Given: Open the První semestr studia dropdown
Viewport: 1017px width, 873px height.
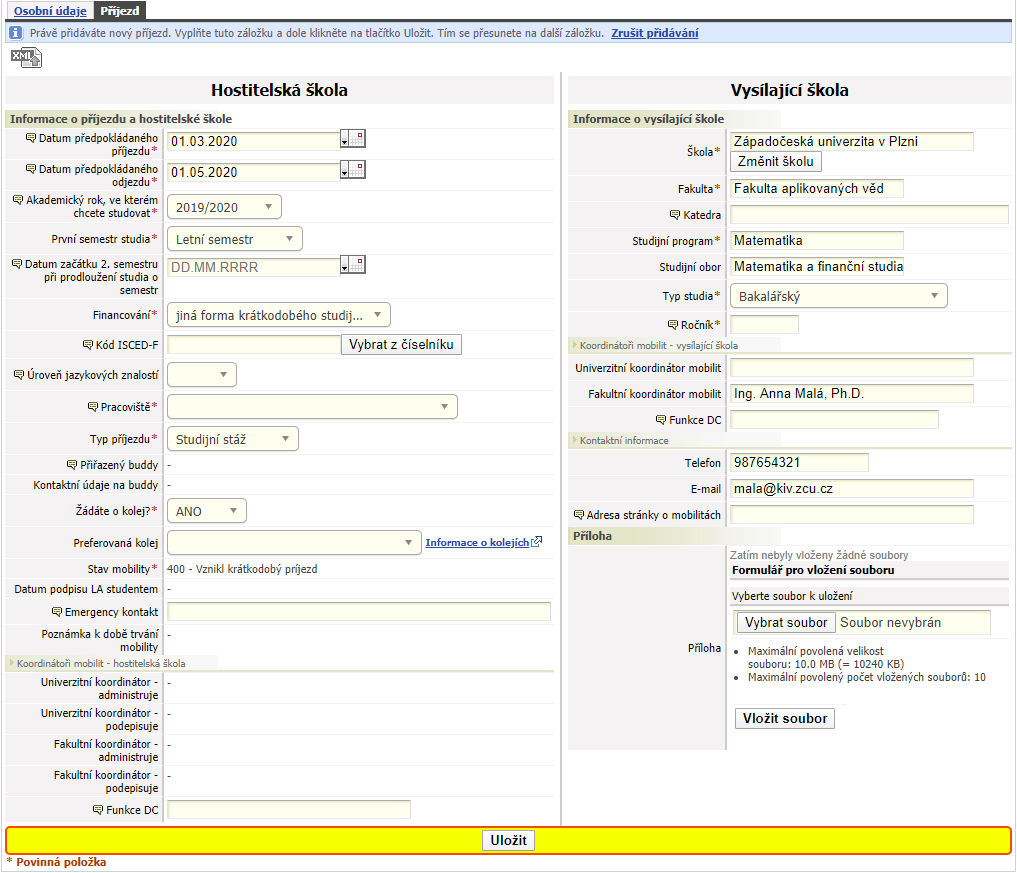Looking at the screenshot, I should (x=235, y=239).
